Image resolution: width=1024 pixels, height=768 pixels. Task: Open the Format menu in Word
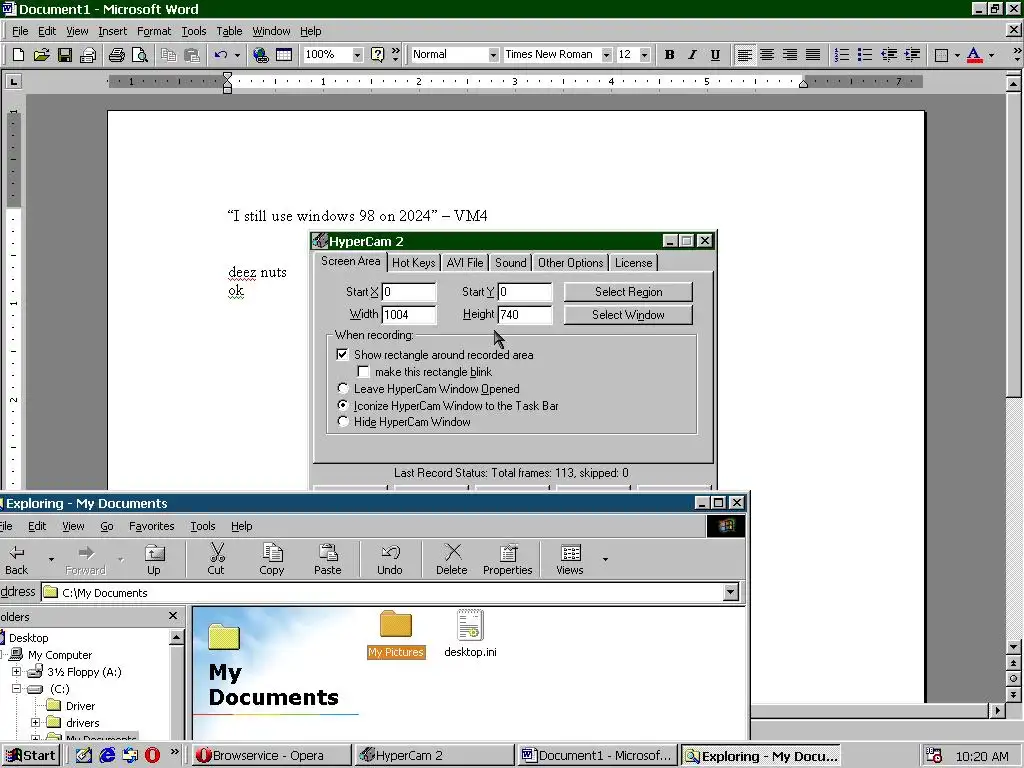point(154,31)
